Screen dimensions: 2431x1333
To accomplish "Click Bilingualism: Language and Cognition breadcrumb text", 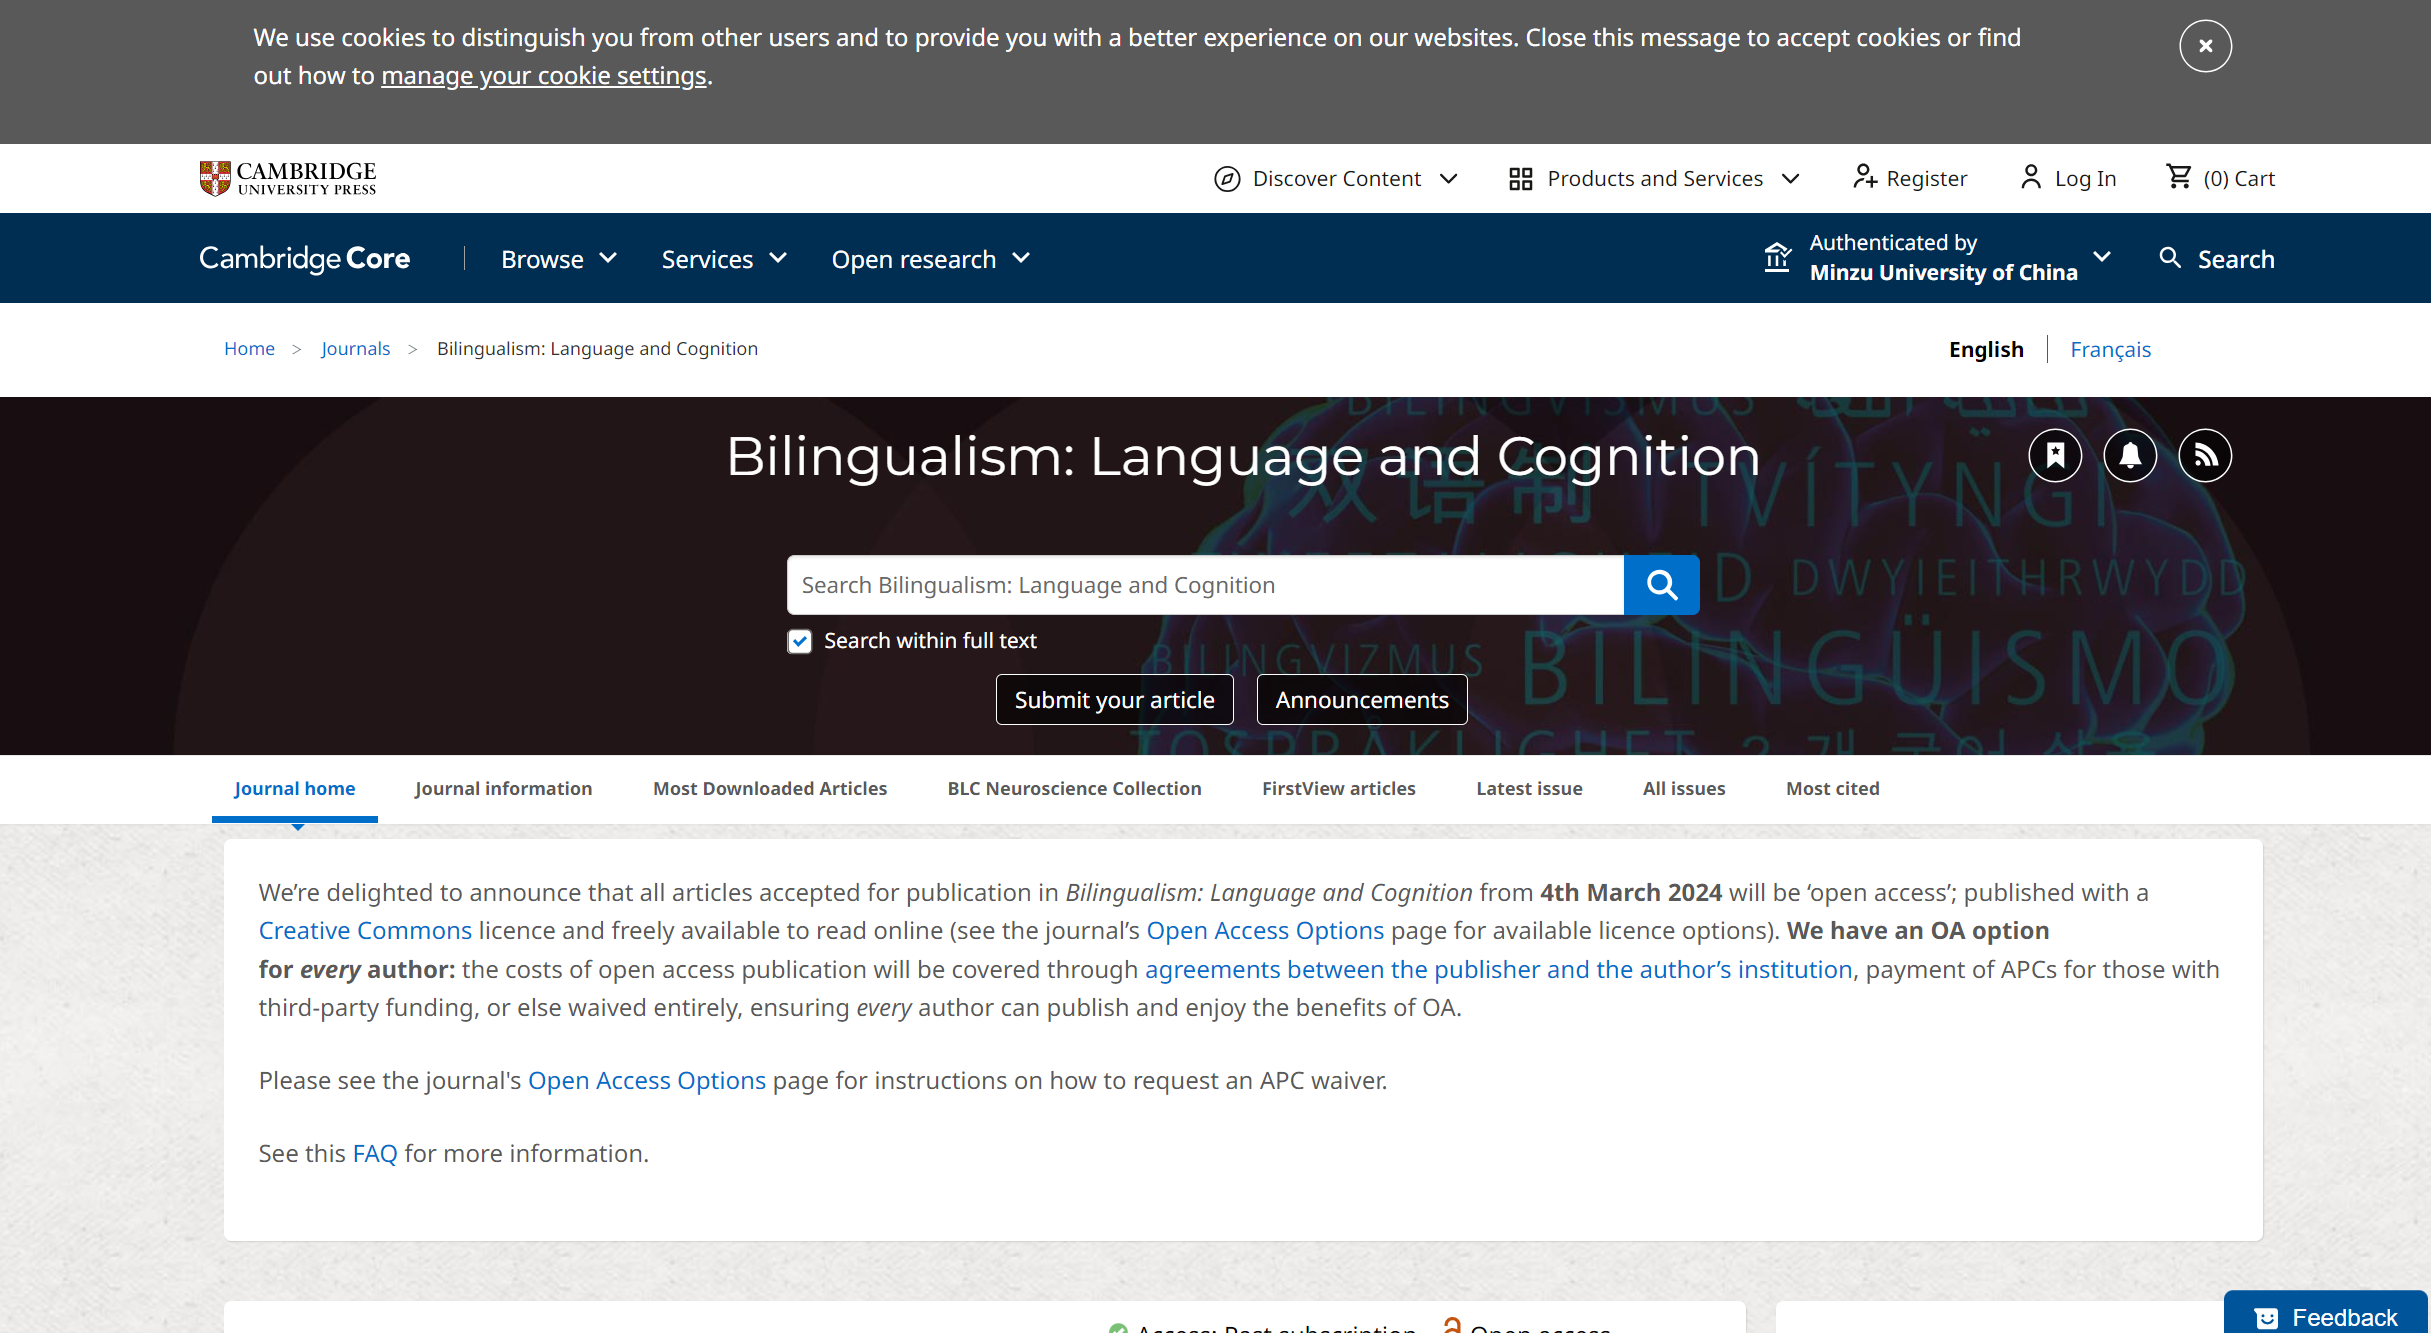I will (597, 348).
